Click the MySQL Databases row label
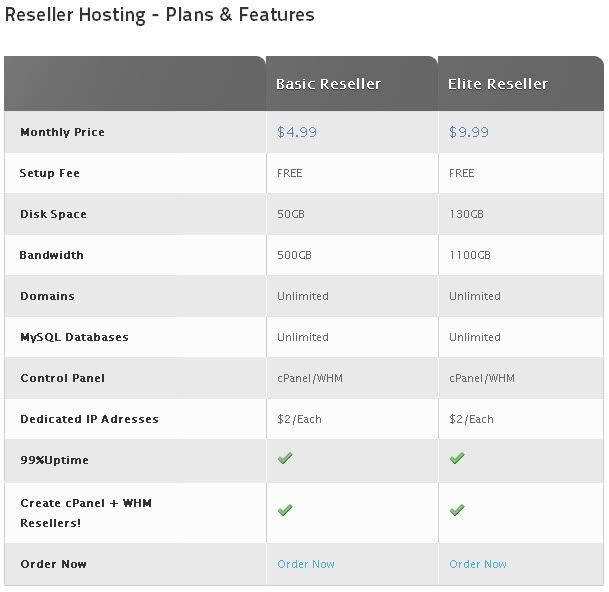The width and height of the screenshot is (609, 592). coord(74,337)
